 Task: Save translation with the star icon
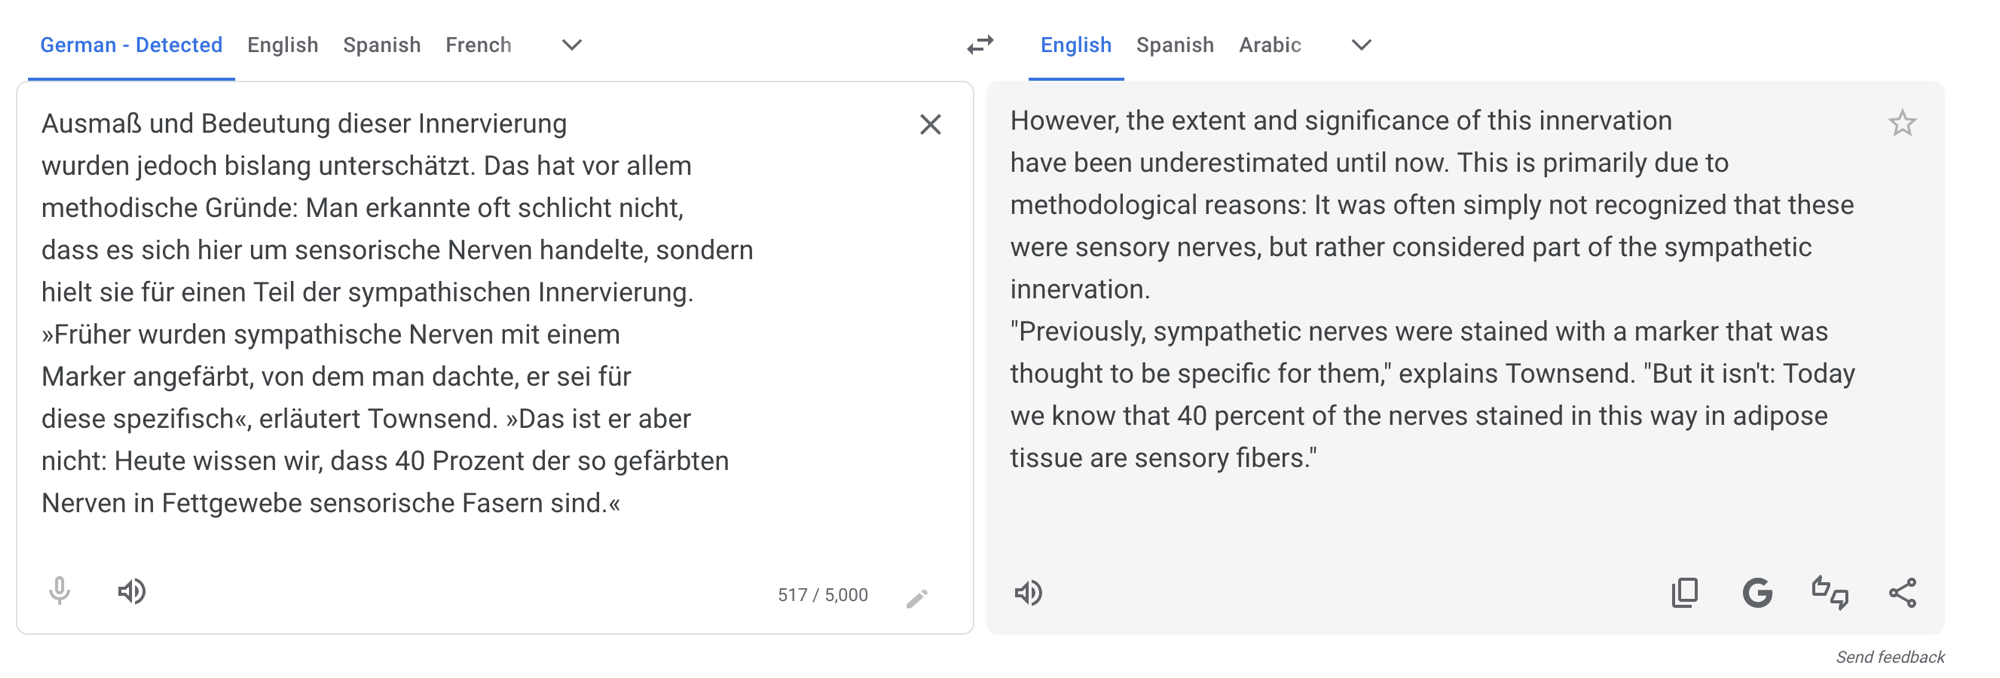1902,123
